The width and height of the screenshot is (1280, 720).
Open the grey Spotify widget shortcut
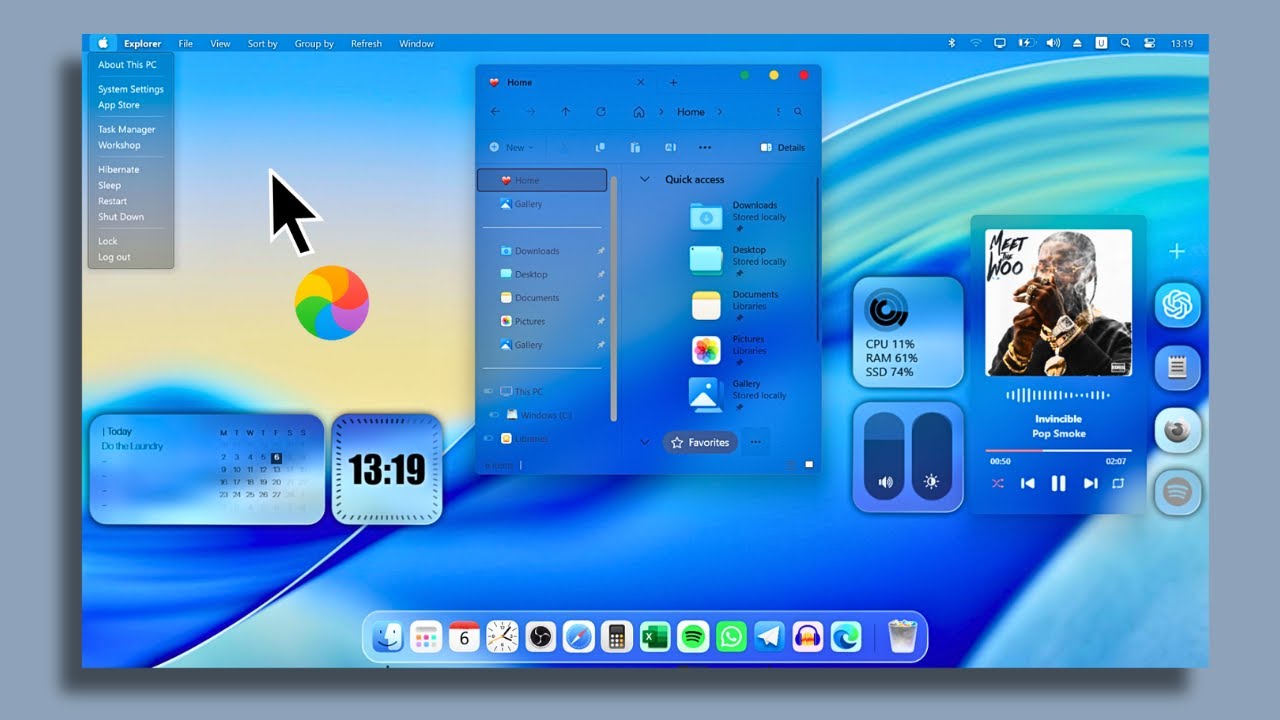click(x=1177, y=493)
